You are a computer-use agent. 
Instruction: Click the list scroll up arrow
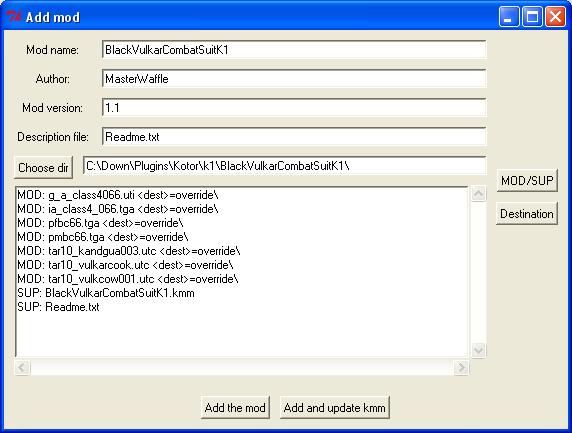coord(478,193)
